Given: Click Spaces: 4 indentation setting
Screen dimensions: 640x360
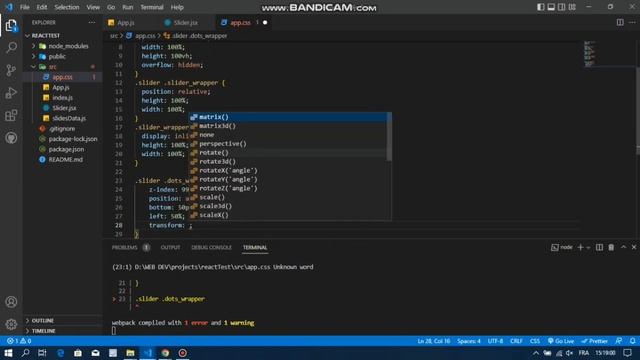Looking at the screenshot, I should coord(469,341).
